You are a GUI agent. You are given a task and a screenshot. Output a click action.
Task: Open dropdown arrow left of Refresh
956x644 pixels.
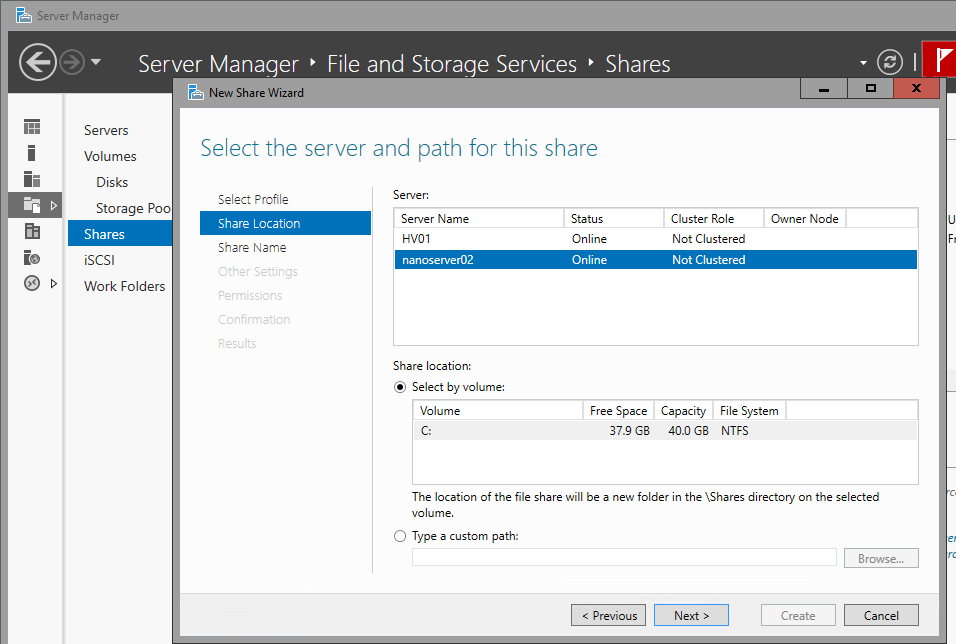863,63
